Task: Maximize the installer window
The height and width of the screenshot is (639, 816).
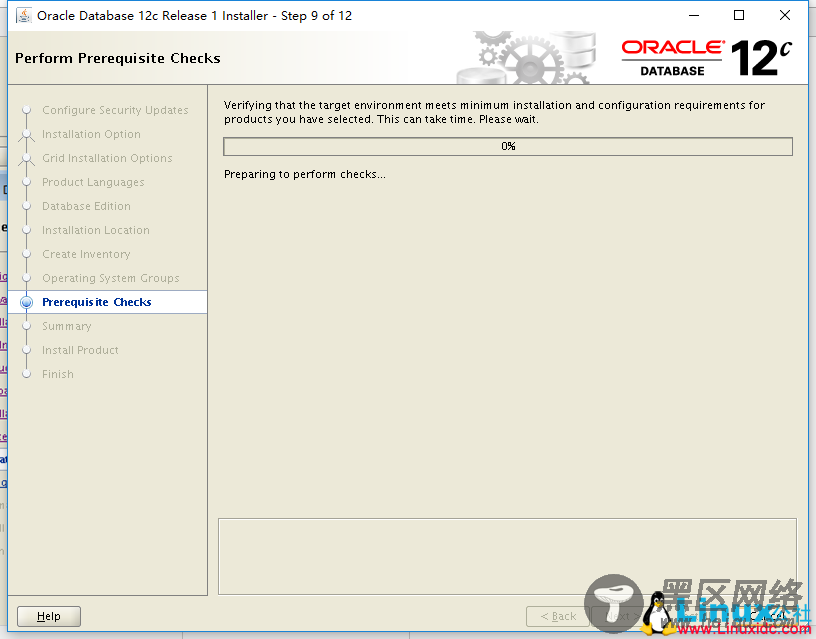Action: (x=739, y=16)
